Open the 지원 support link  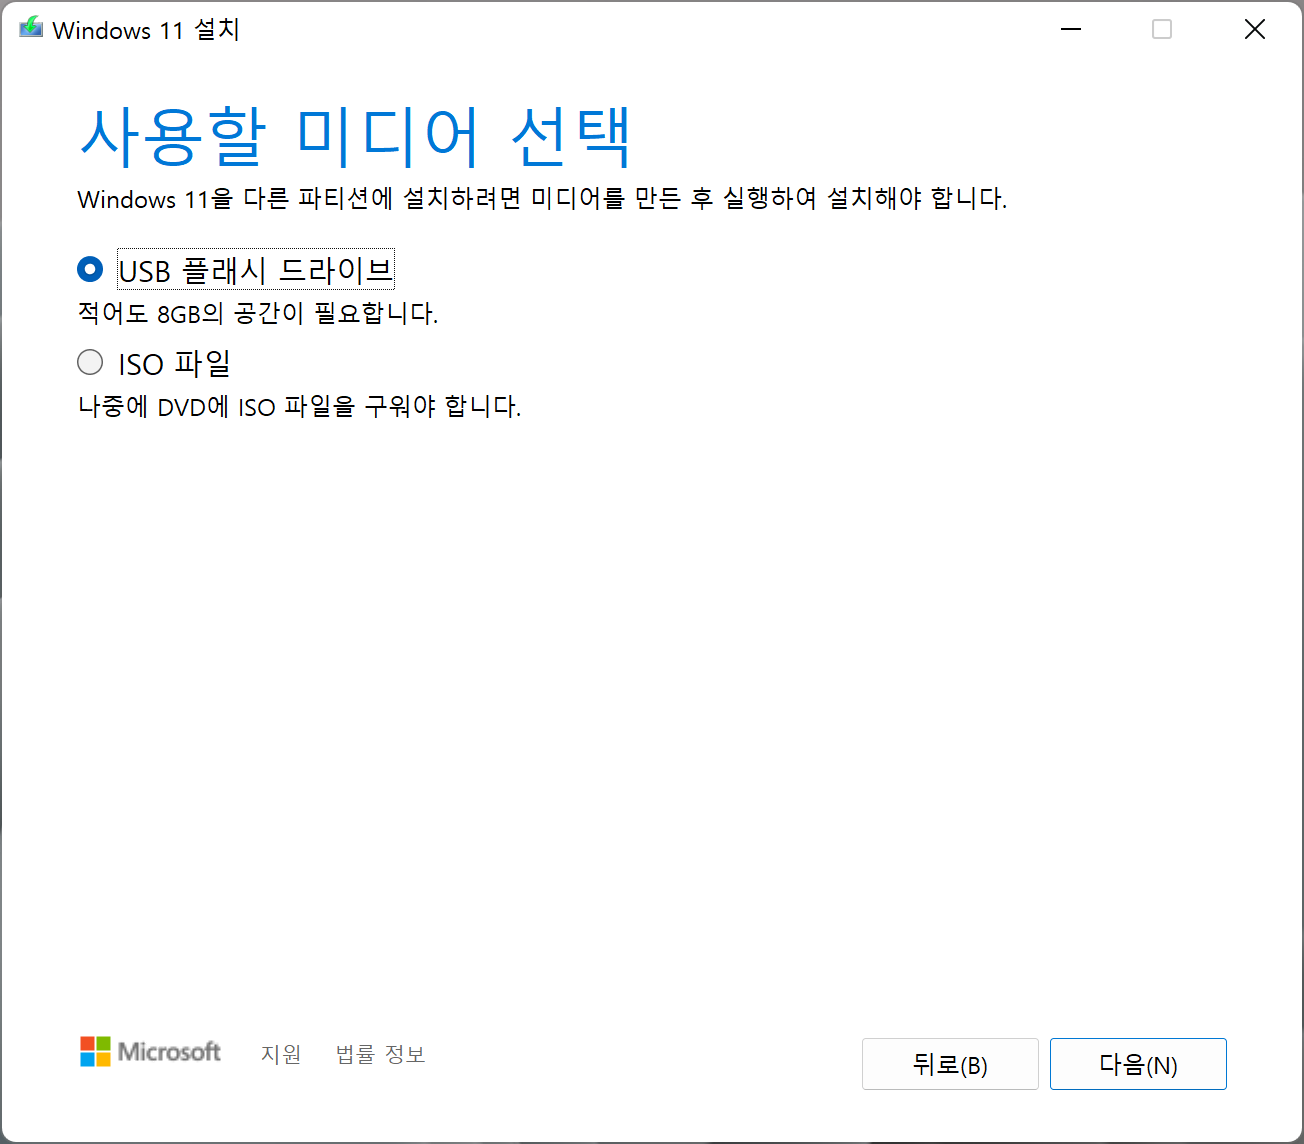281,1054
